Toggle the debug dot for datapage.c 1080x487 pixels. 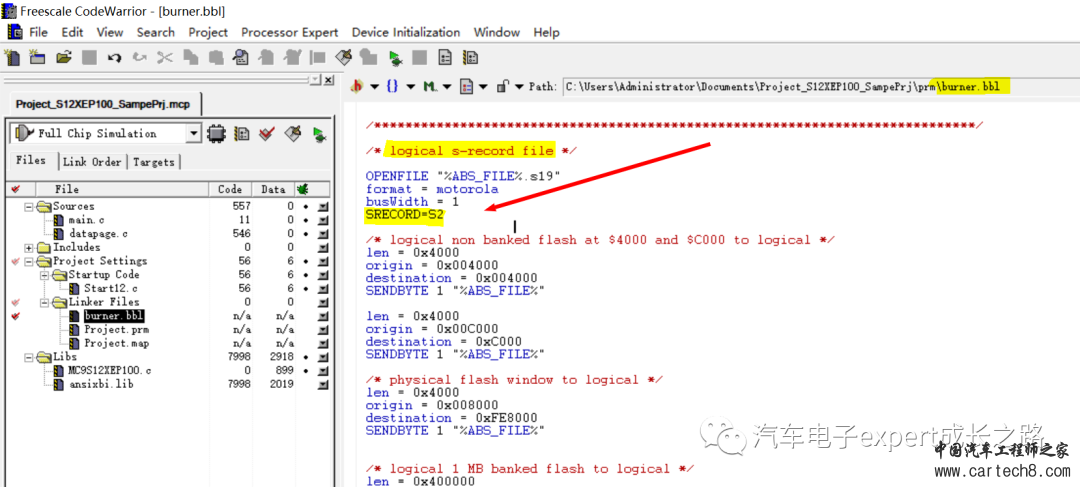pyautogui.click(x=305, y=234)
